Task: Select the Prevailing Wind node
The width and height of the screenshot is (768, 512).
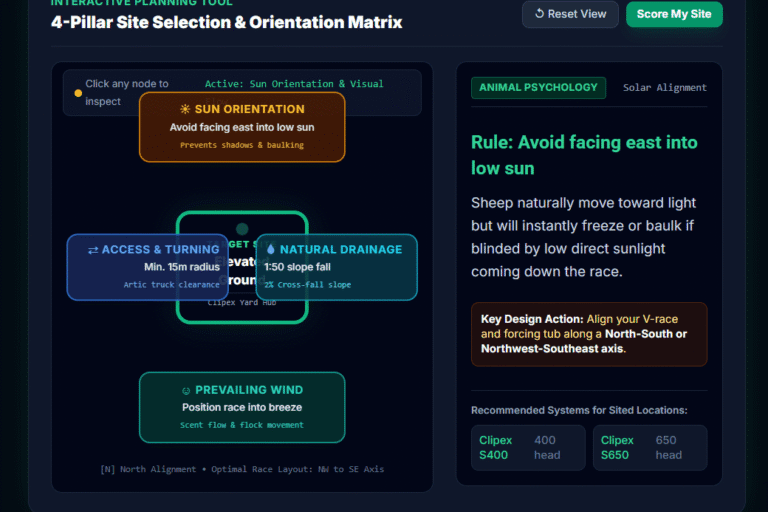Action: point(242,407)
